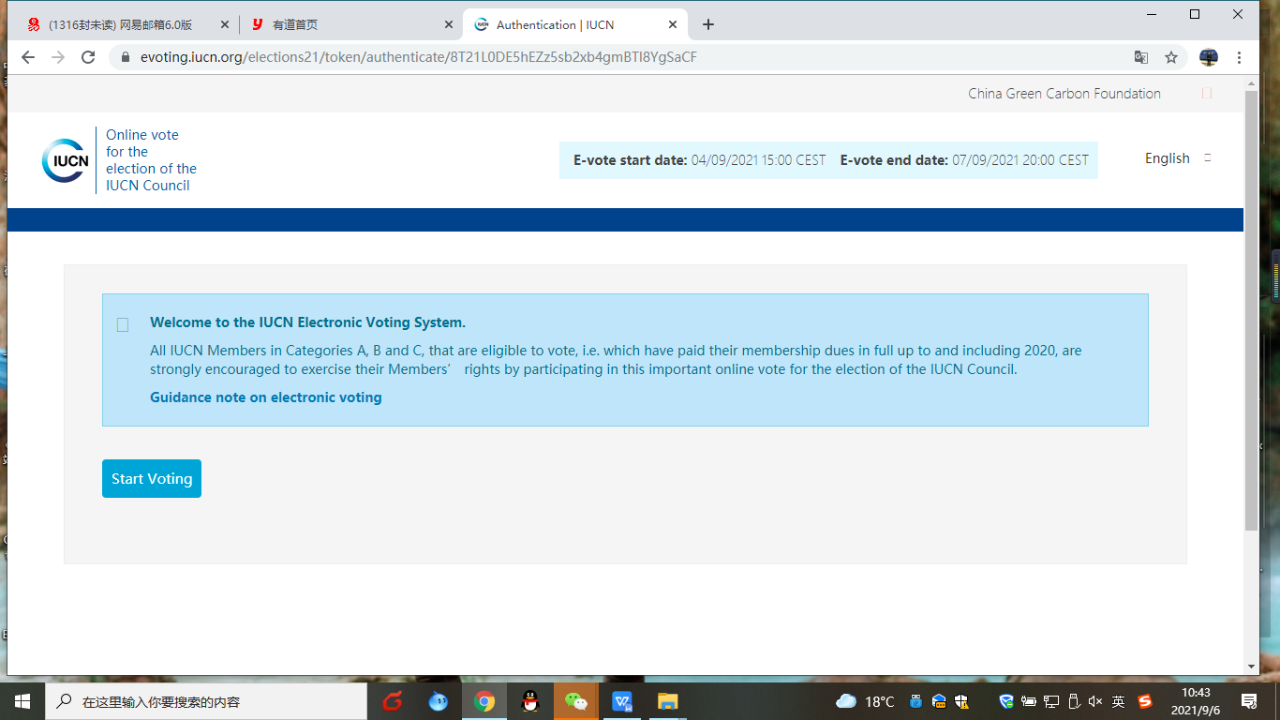Open WPS Office on taskbar
Screen dimensions: 1280x720
pyautogui.click(x=622, y=701)
